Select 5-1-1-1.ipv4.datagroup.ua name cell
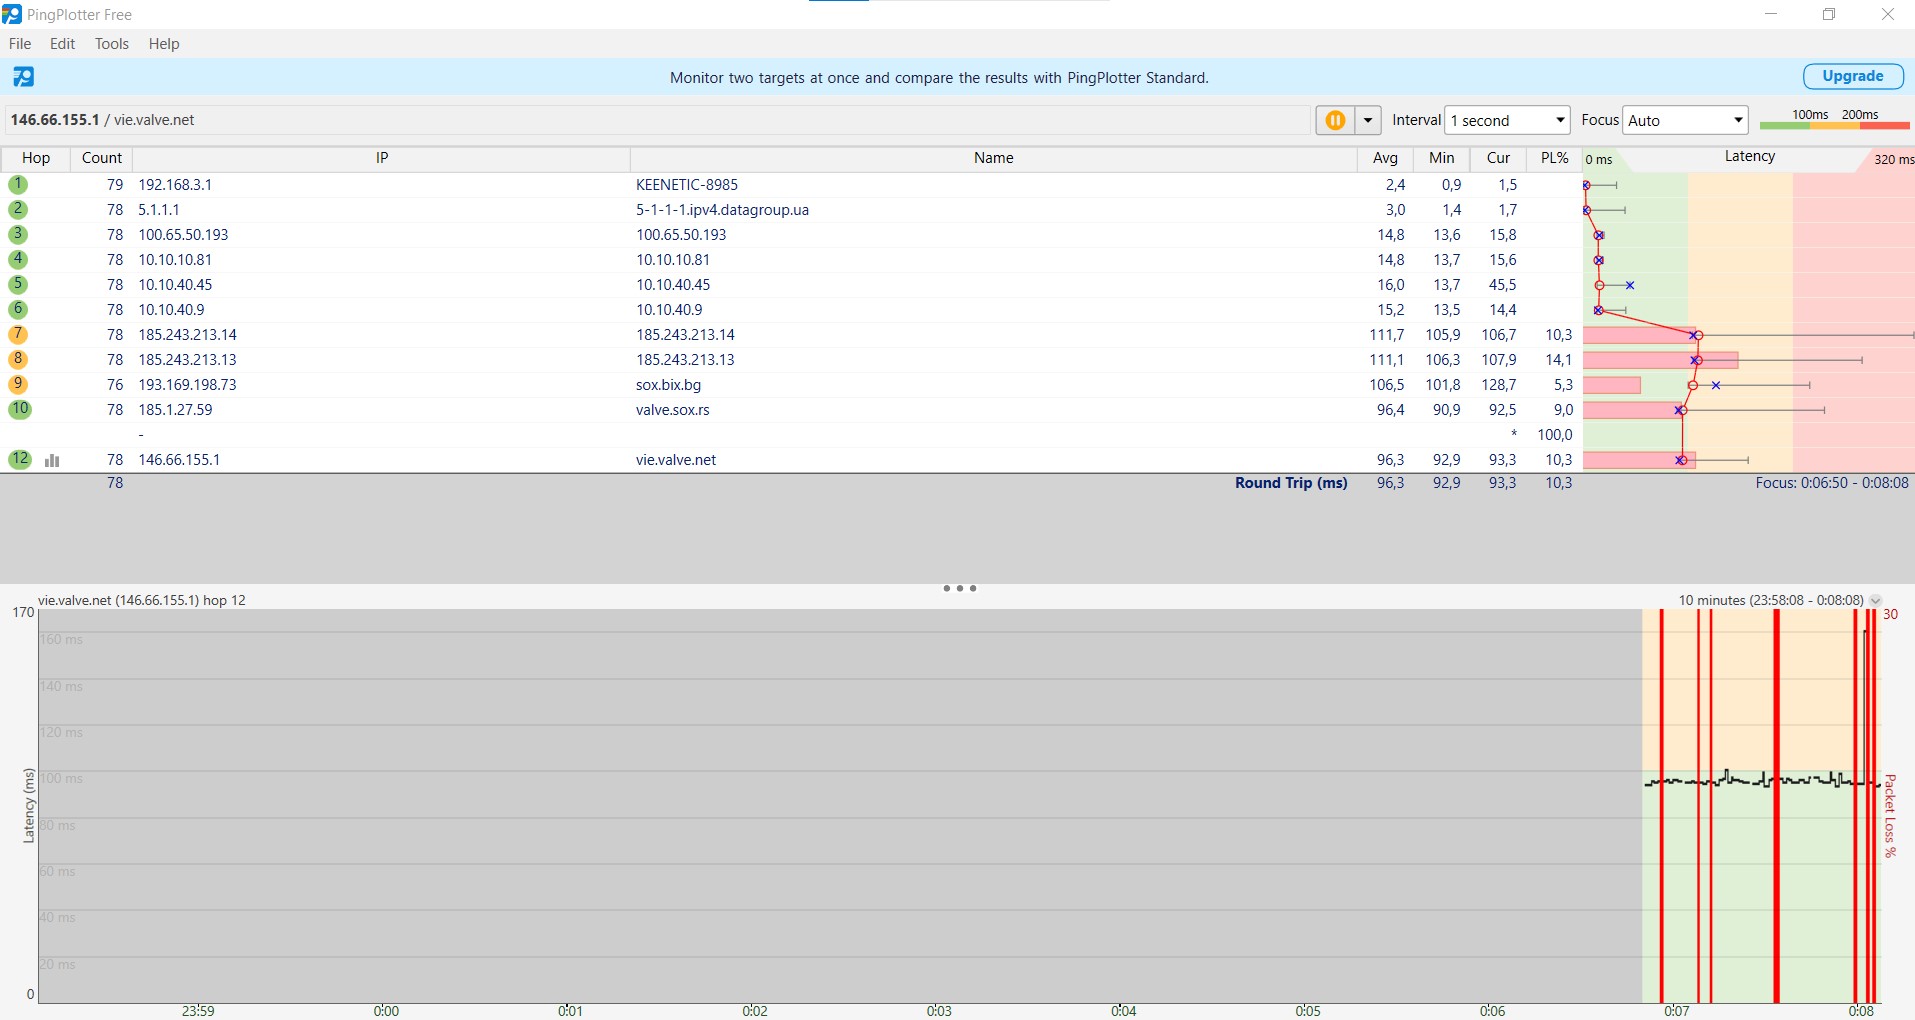This screenshot has width=1915, height=1020. 722,209
